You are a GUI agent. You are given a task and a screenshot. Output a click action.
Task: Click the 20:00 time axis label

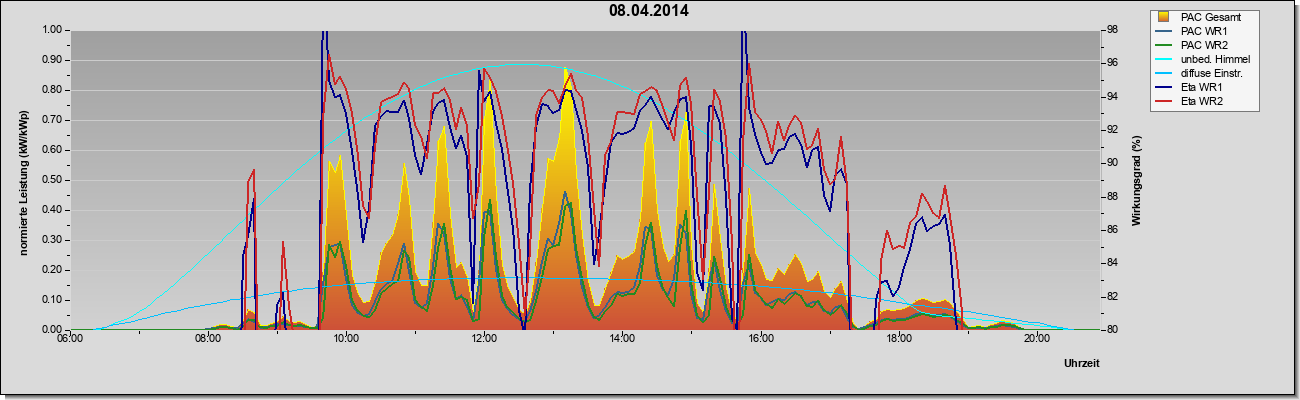coord(1037,338)
